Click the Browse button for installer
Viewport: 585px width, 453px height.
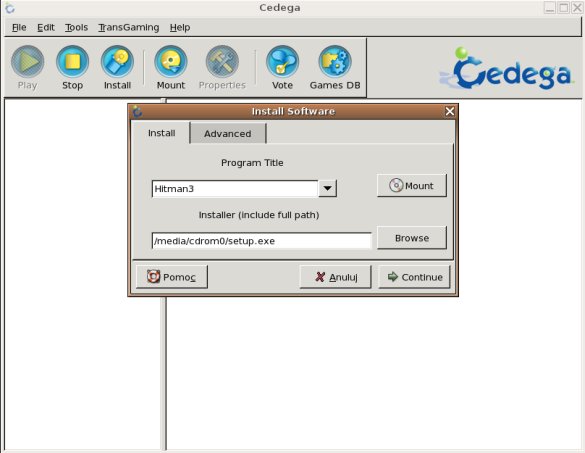[412, 238]
